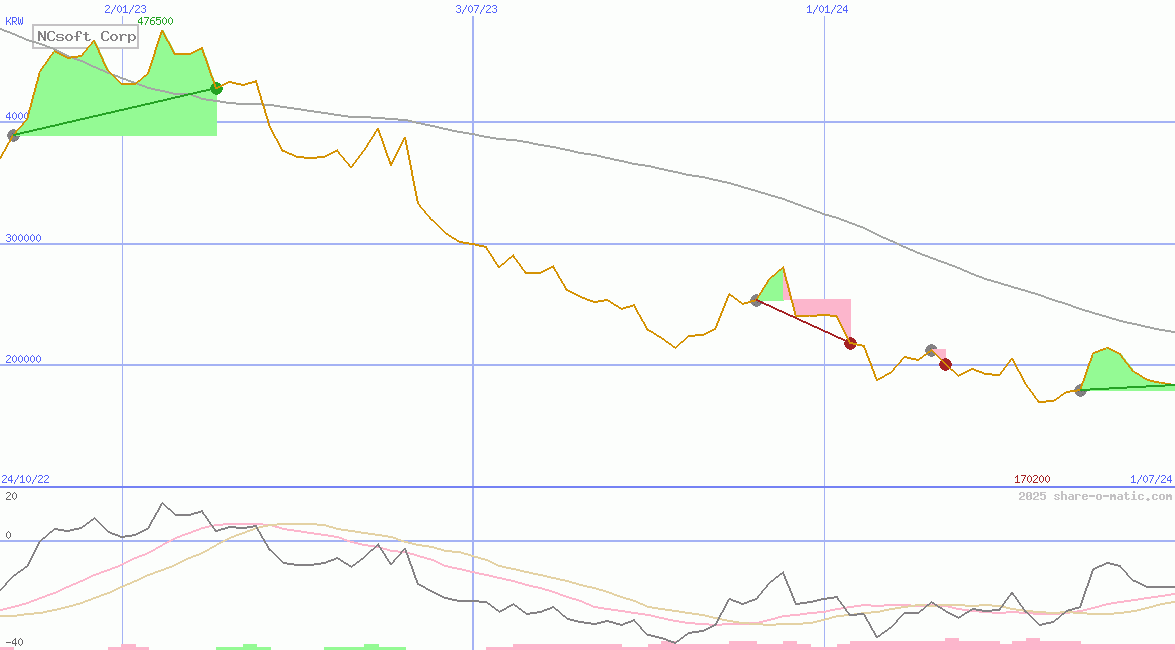Click the grey dot just before the last red dot

931,350
